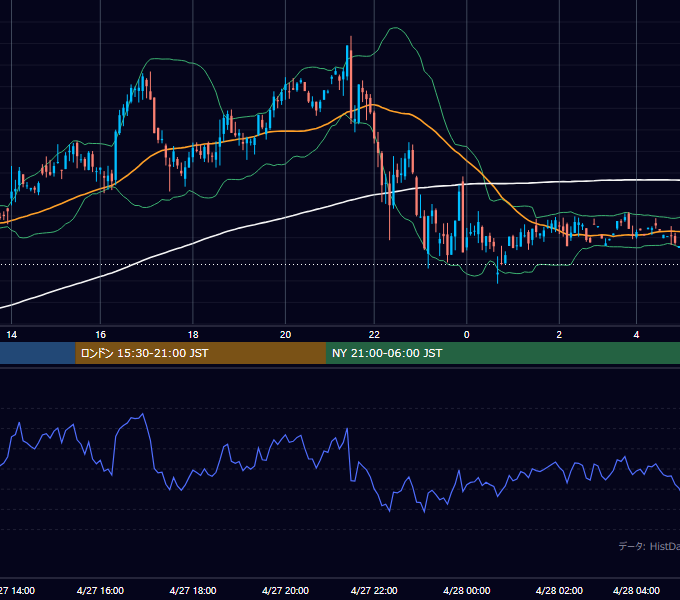Image resolution: width=680 pixels, height=600 pixels.
Task: Click the 4/27 20:00 time label
Action: click(x=285, y=590)
